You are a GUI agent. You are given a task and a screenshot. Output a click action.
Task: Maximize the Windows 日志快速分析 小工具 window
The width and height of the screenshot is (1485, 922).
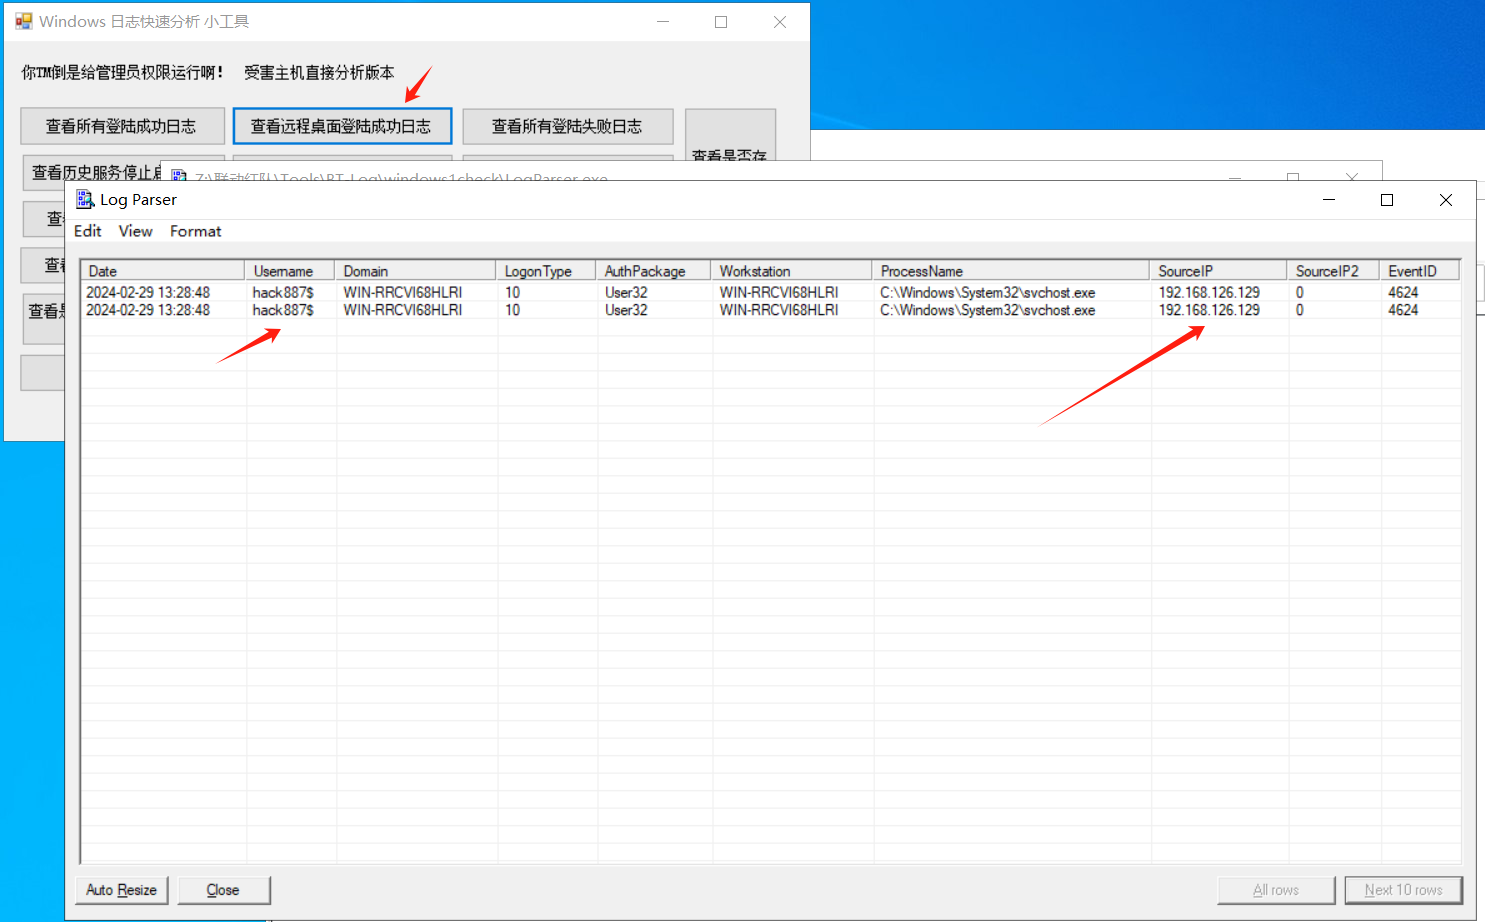click(x=721, y=22)
